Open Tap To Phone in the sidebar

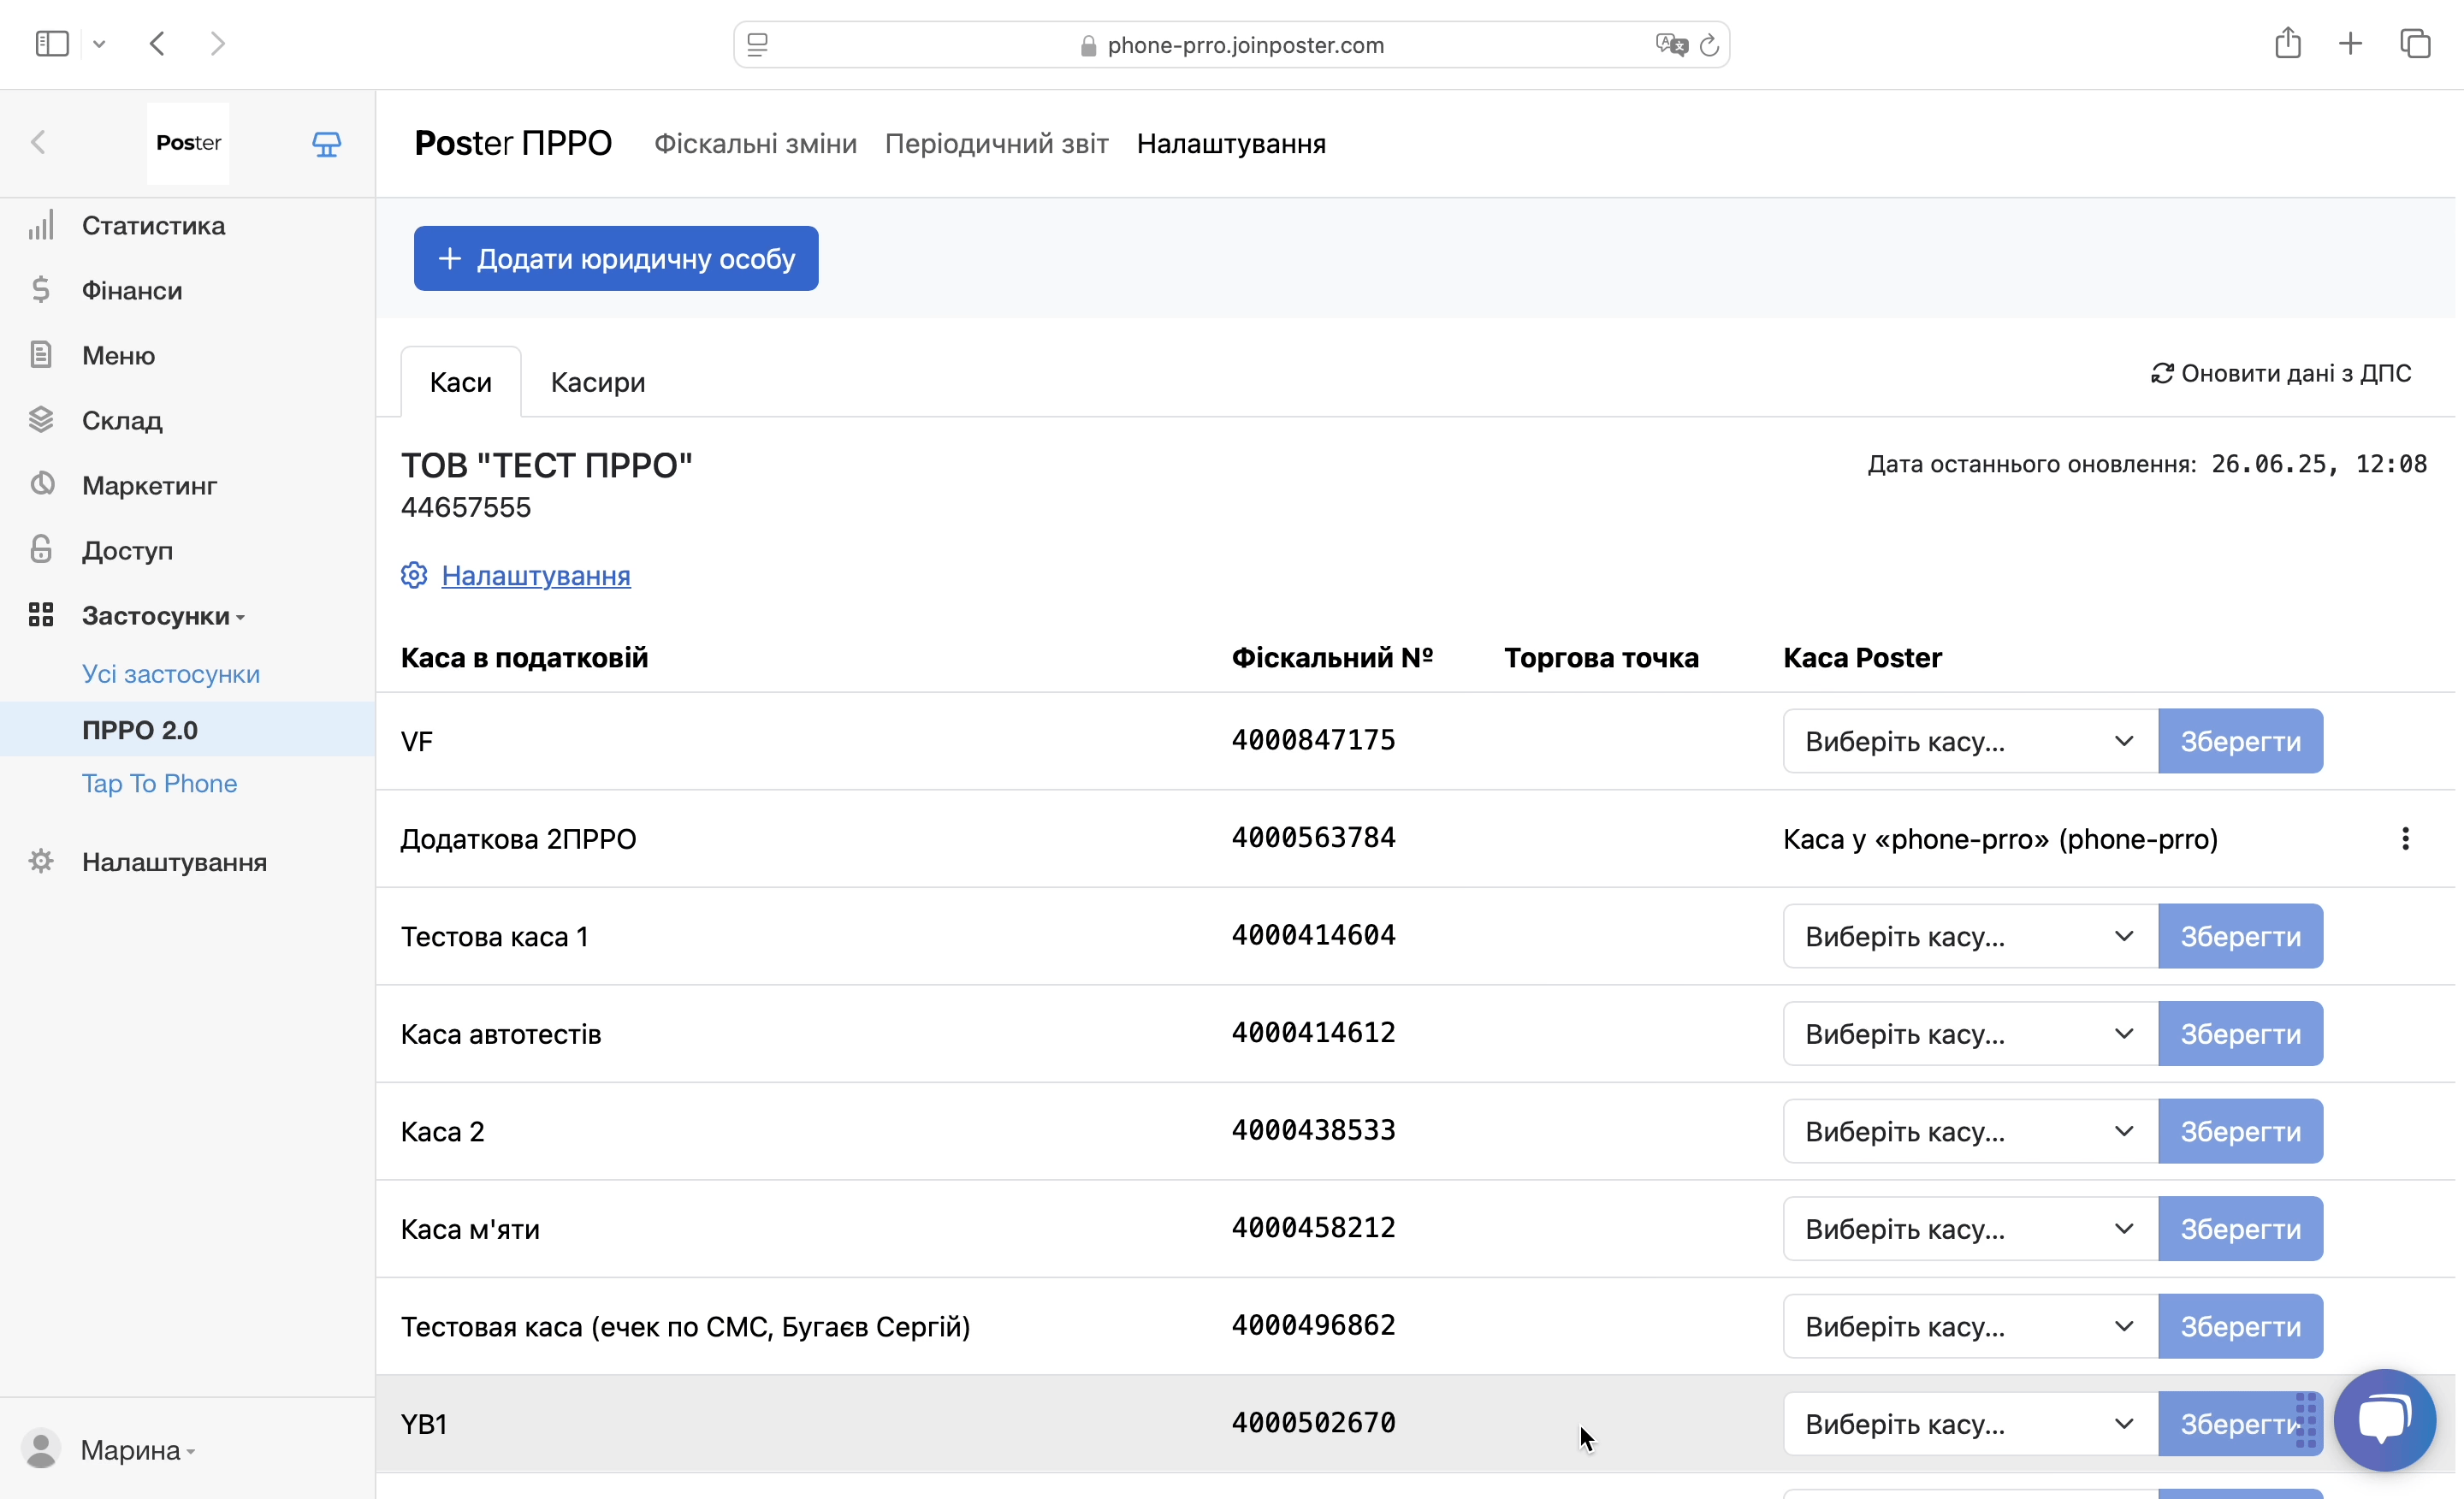[x=160, y=784]
